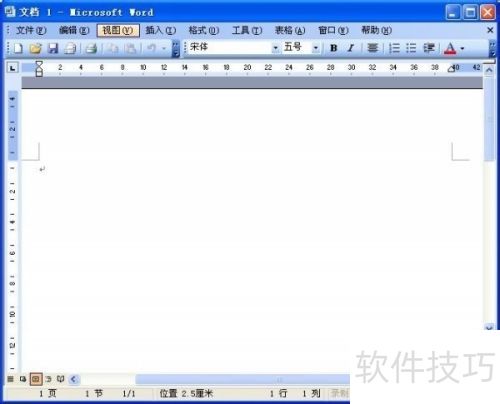
Task: Toggle the 录制 macro recording indicator
Action: tap(339, 394)
